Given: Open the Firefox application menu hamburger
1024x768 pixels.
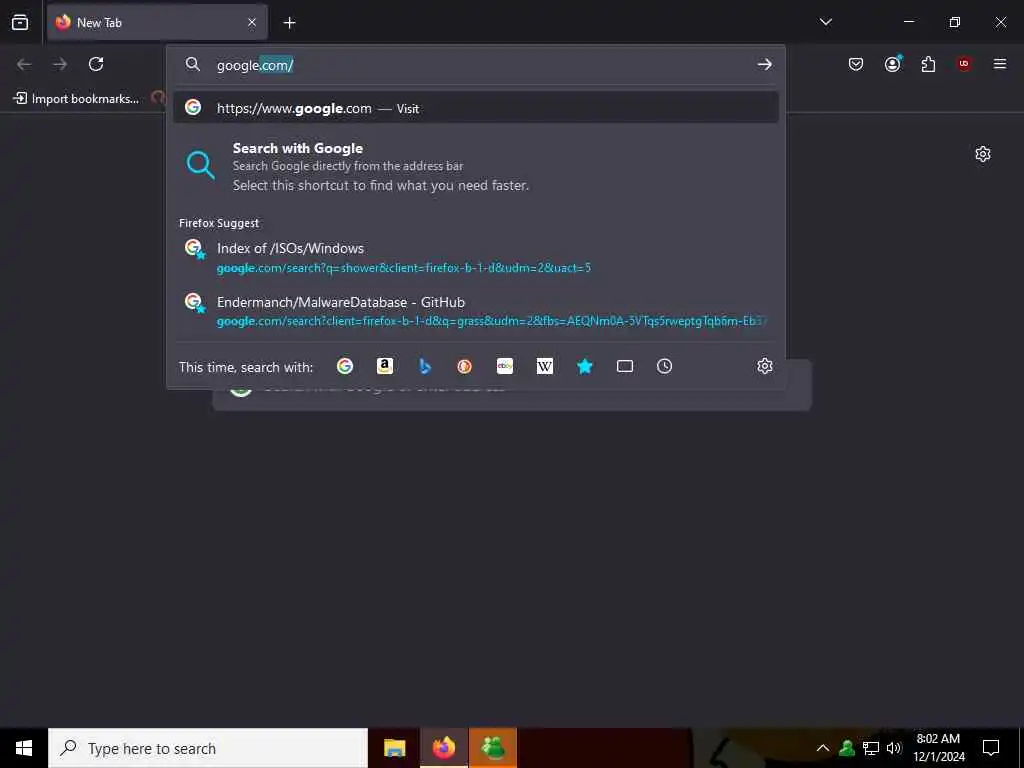Looking at the screenshot, I should pyautogui.click(x=1000, y=64).
